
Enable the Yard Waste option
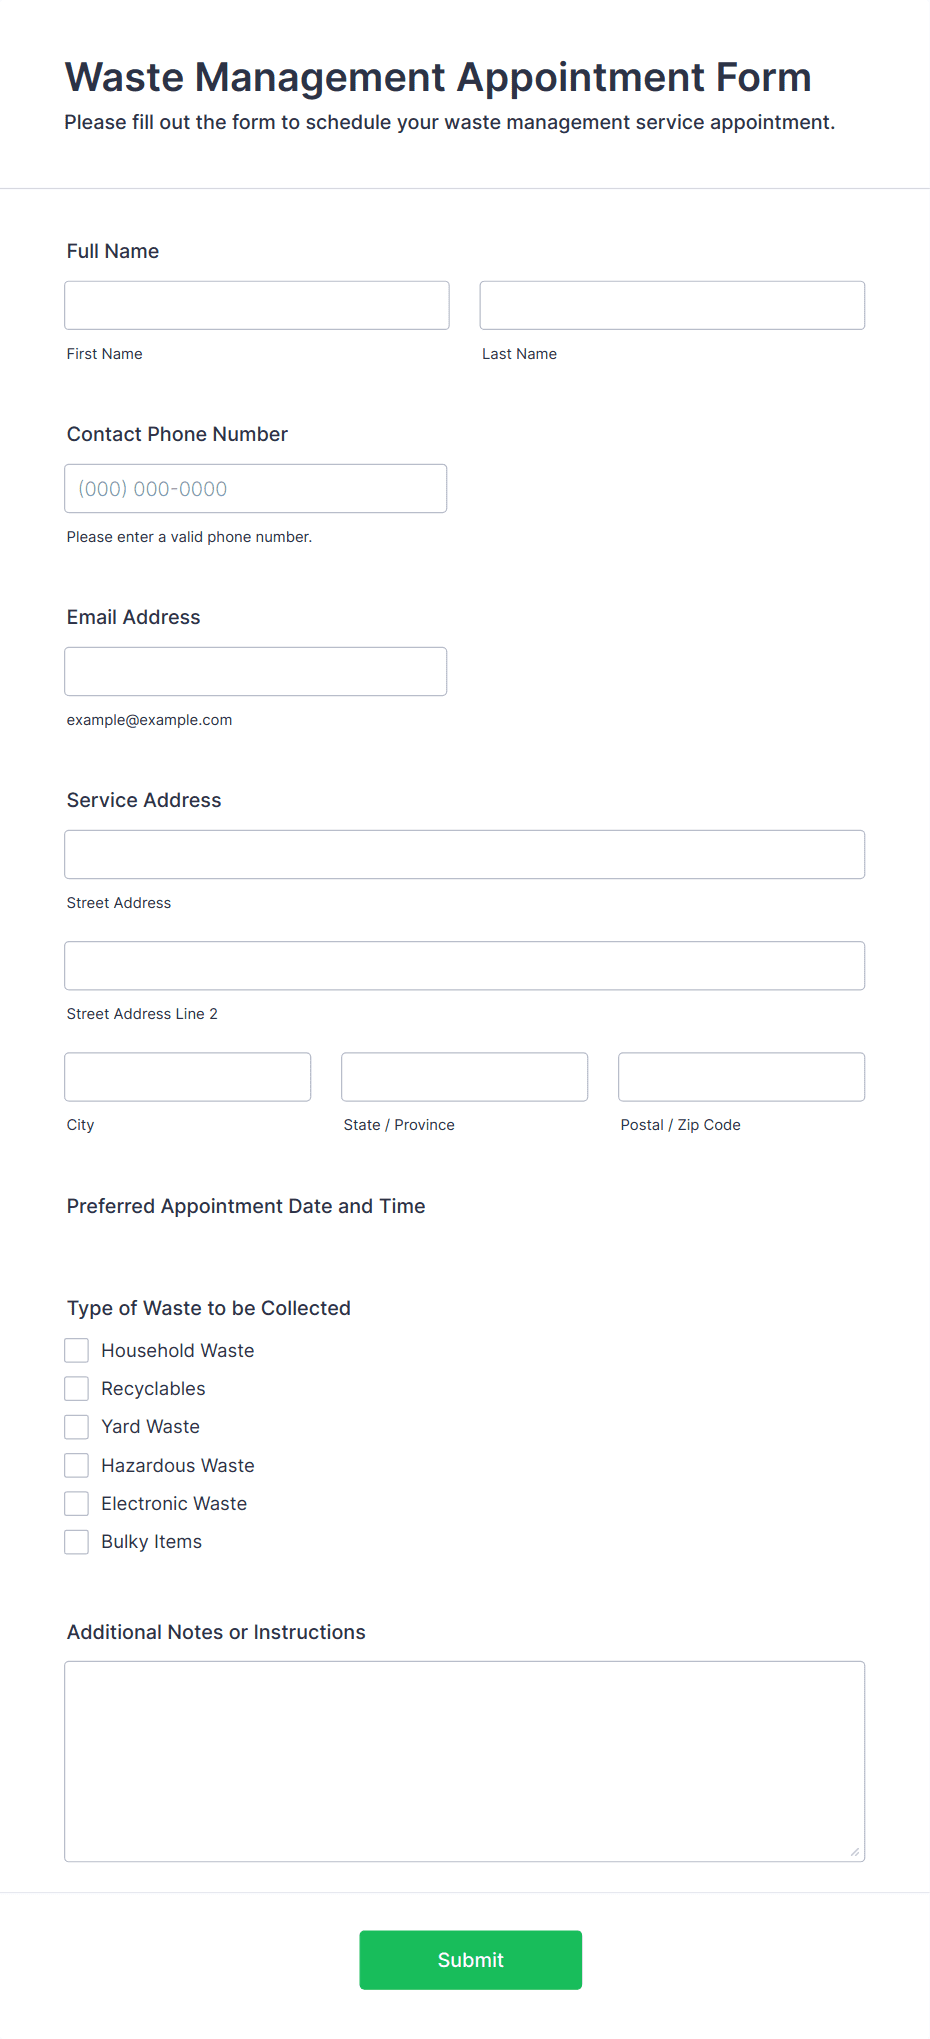(x=77, y=1426)
